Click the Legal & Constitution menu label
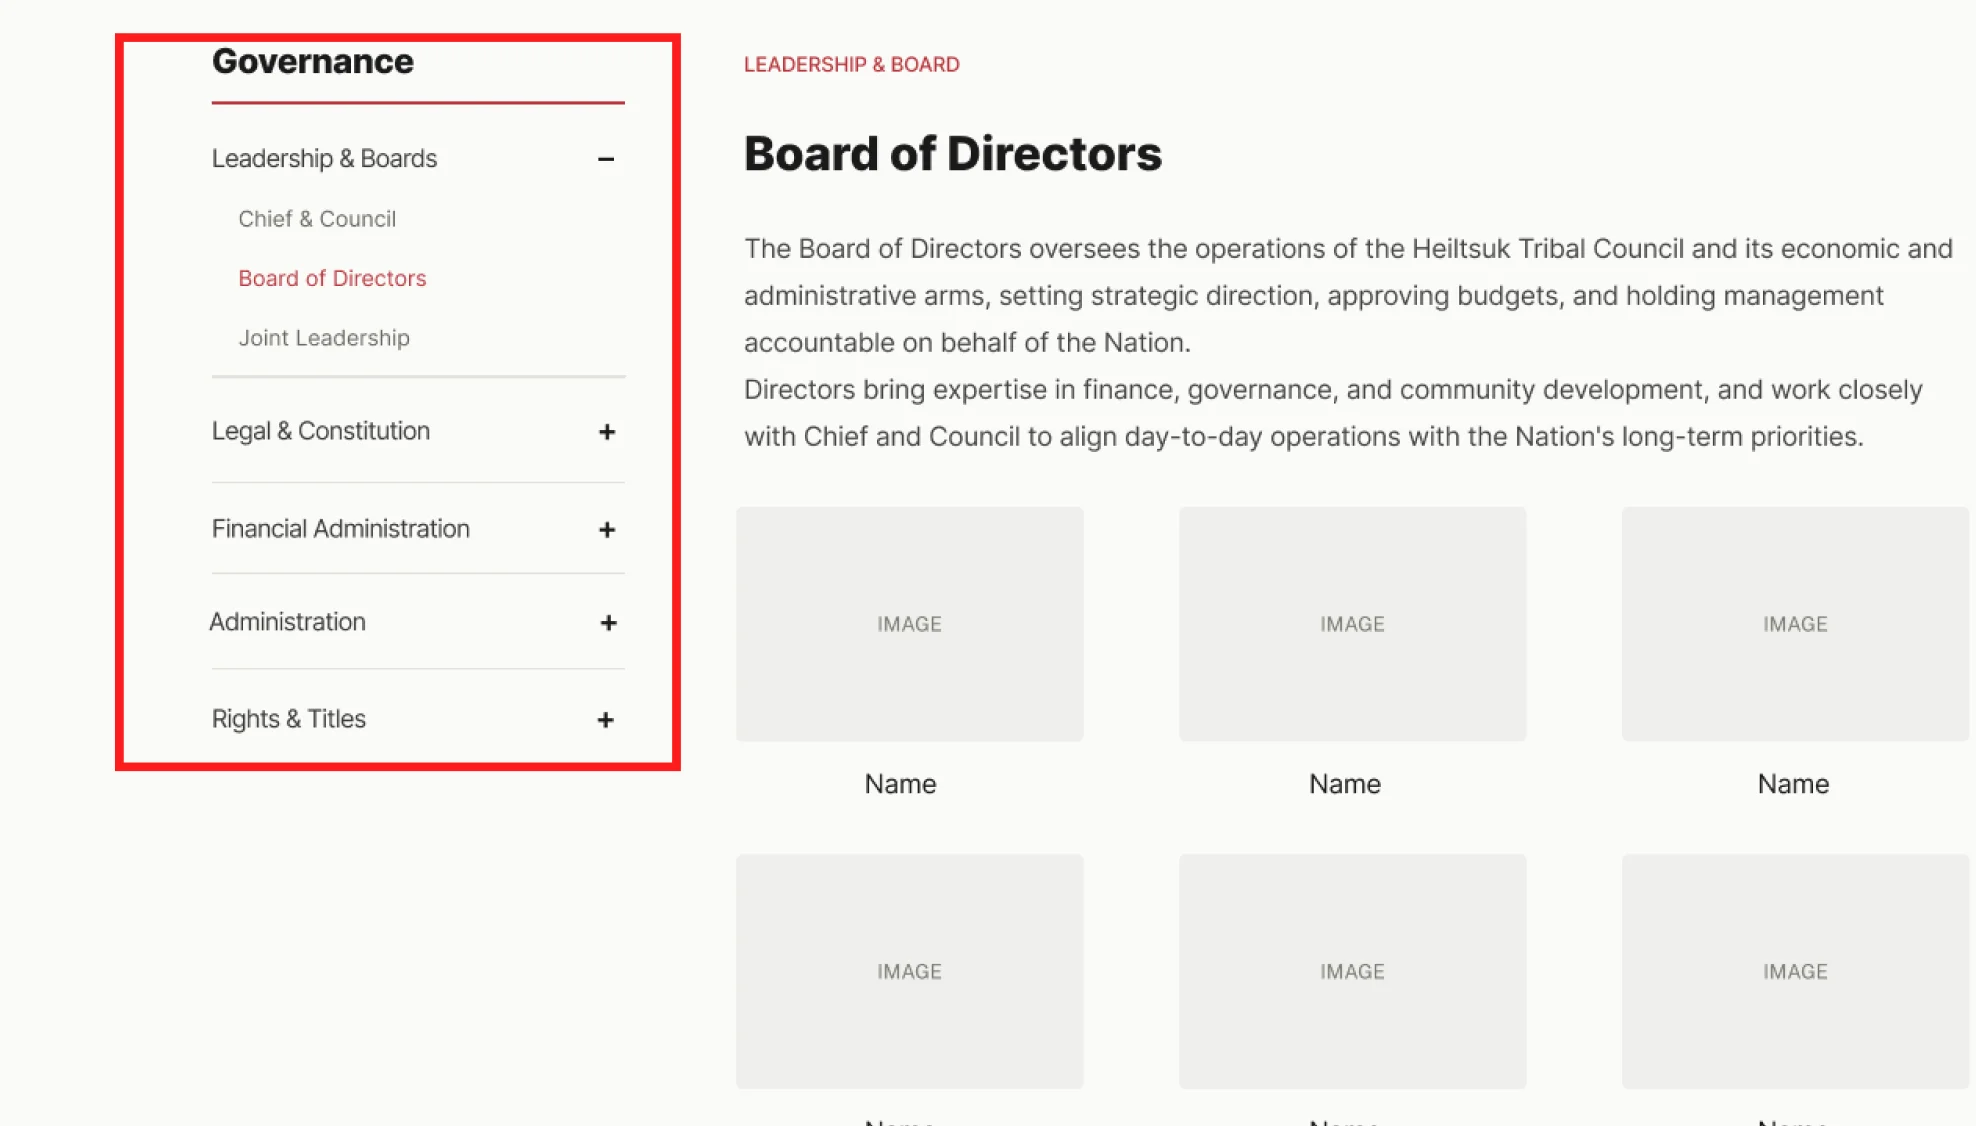The width and height of the screenshot is (1976, 1126). [x=321, y=431]
